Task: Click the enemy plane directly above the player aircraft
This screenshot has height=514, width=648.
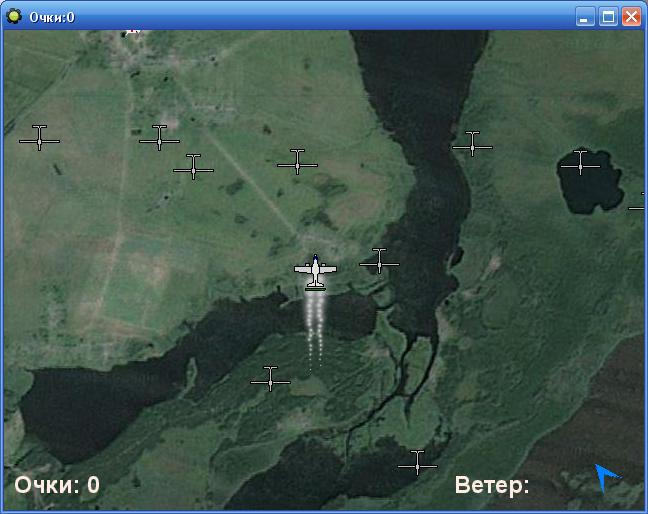Action: (297, 162)
